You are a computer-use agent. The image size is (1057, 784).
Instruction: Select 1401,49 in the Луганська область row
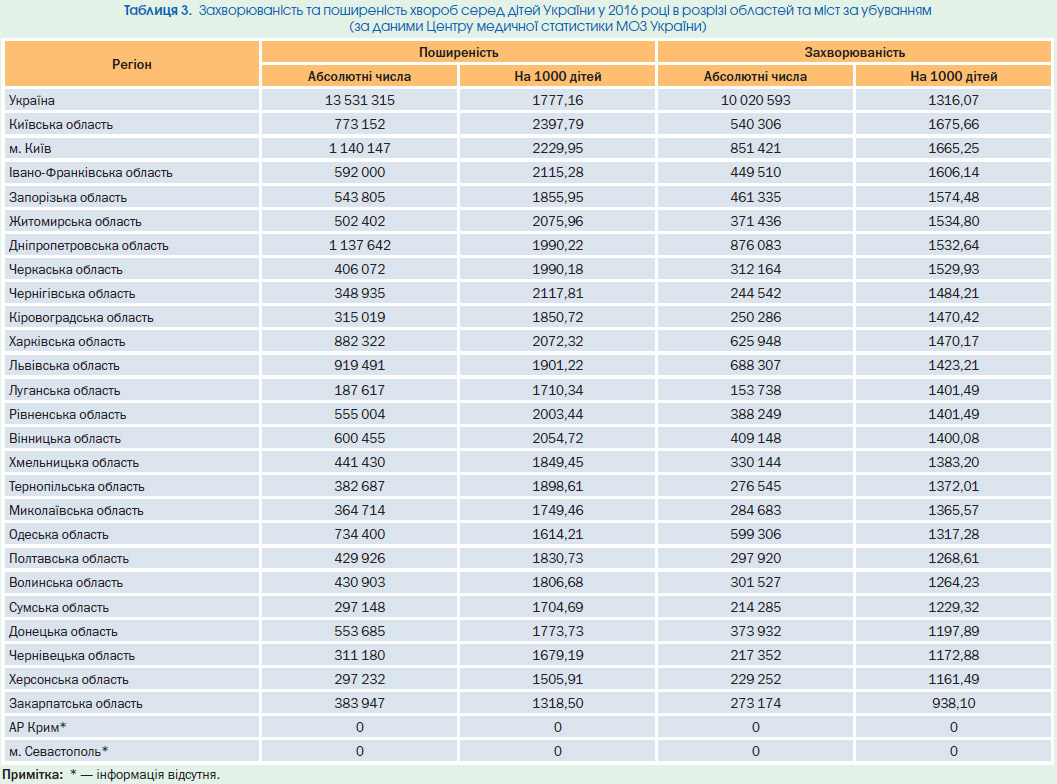click(x=953, y=391)
